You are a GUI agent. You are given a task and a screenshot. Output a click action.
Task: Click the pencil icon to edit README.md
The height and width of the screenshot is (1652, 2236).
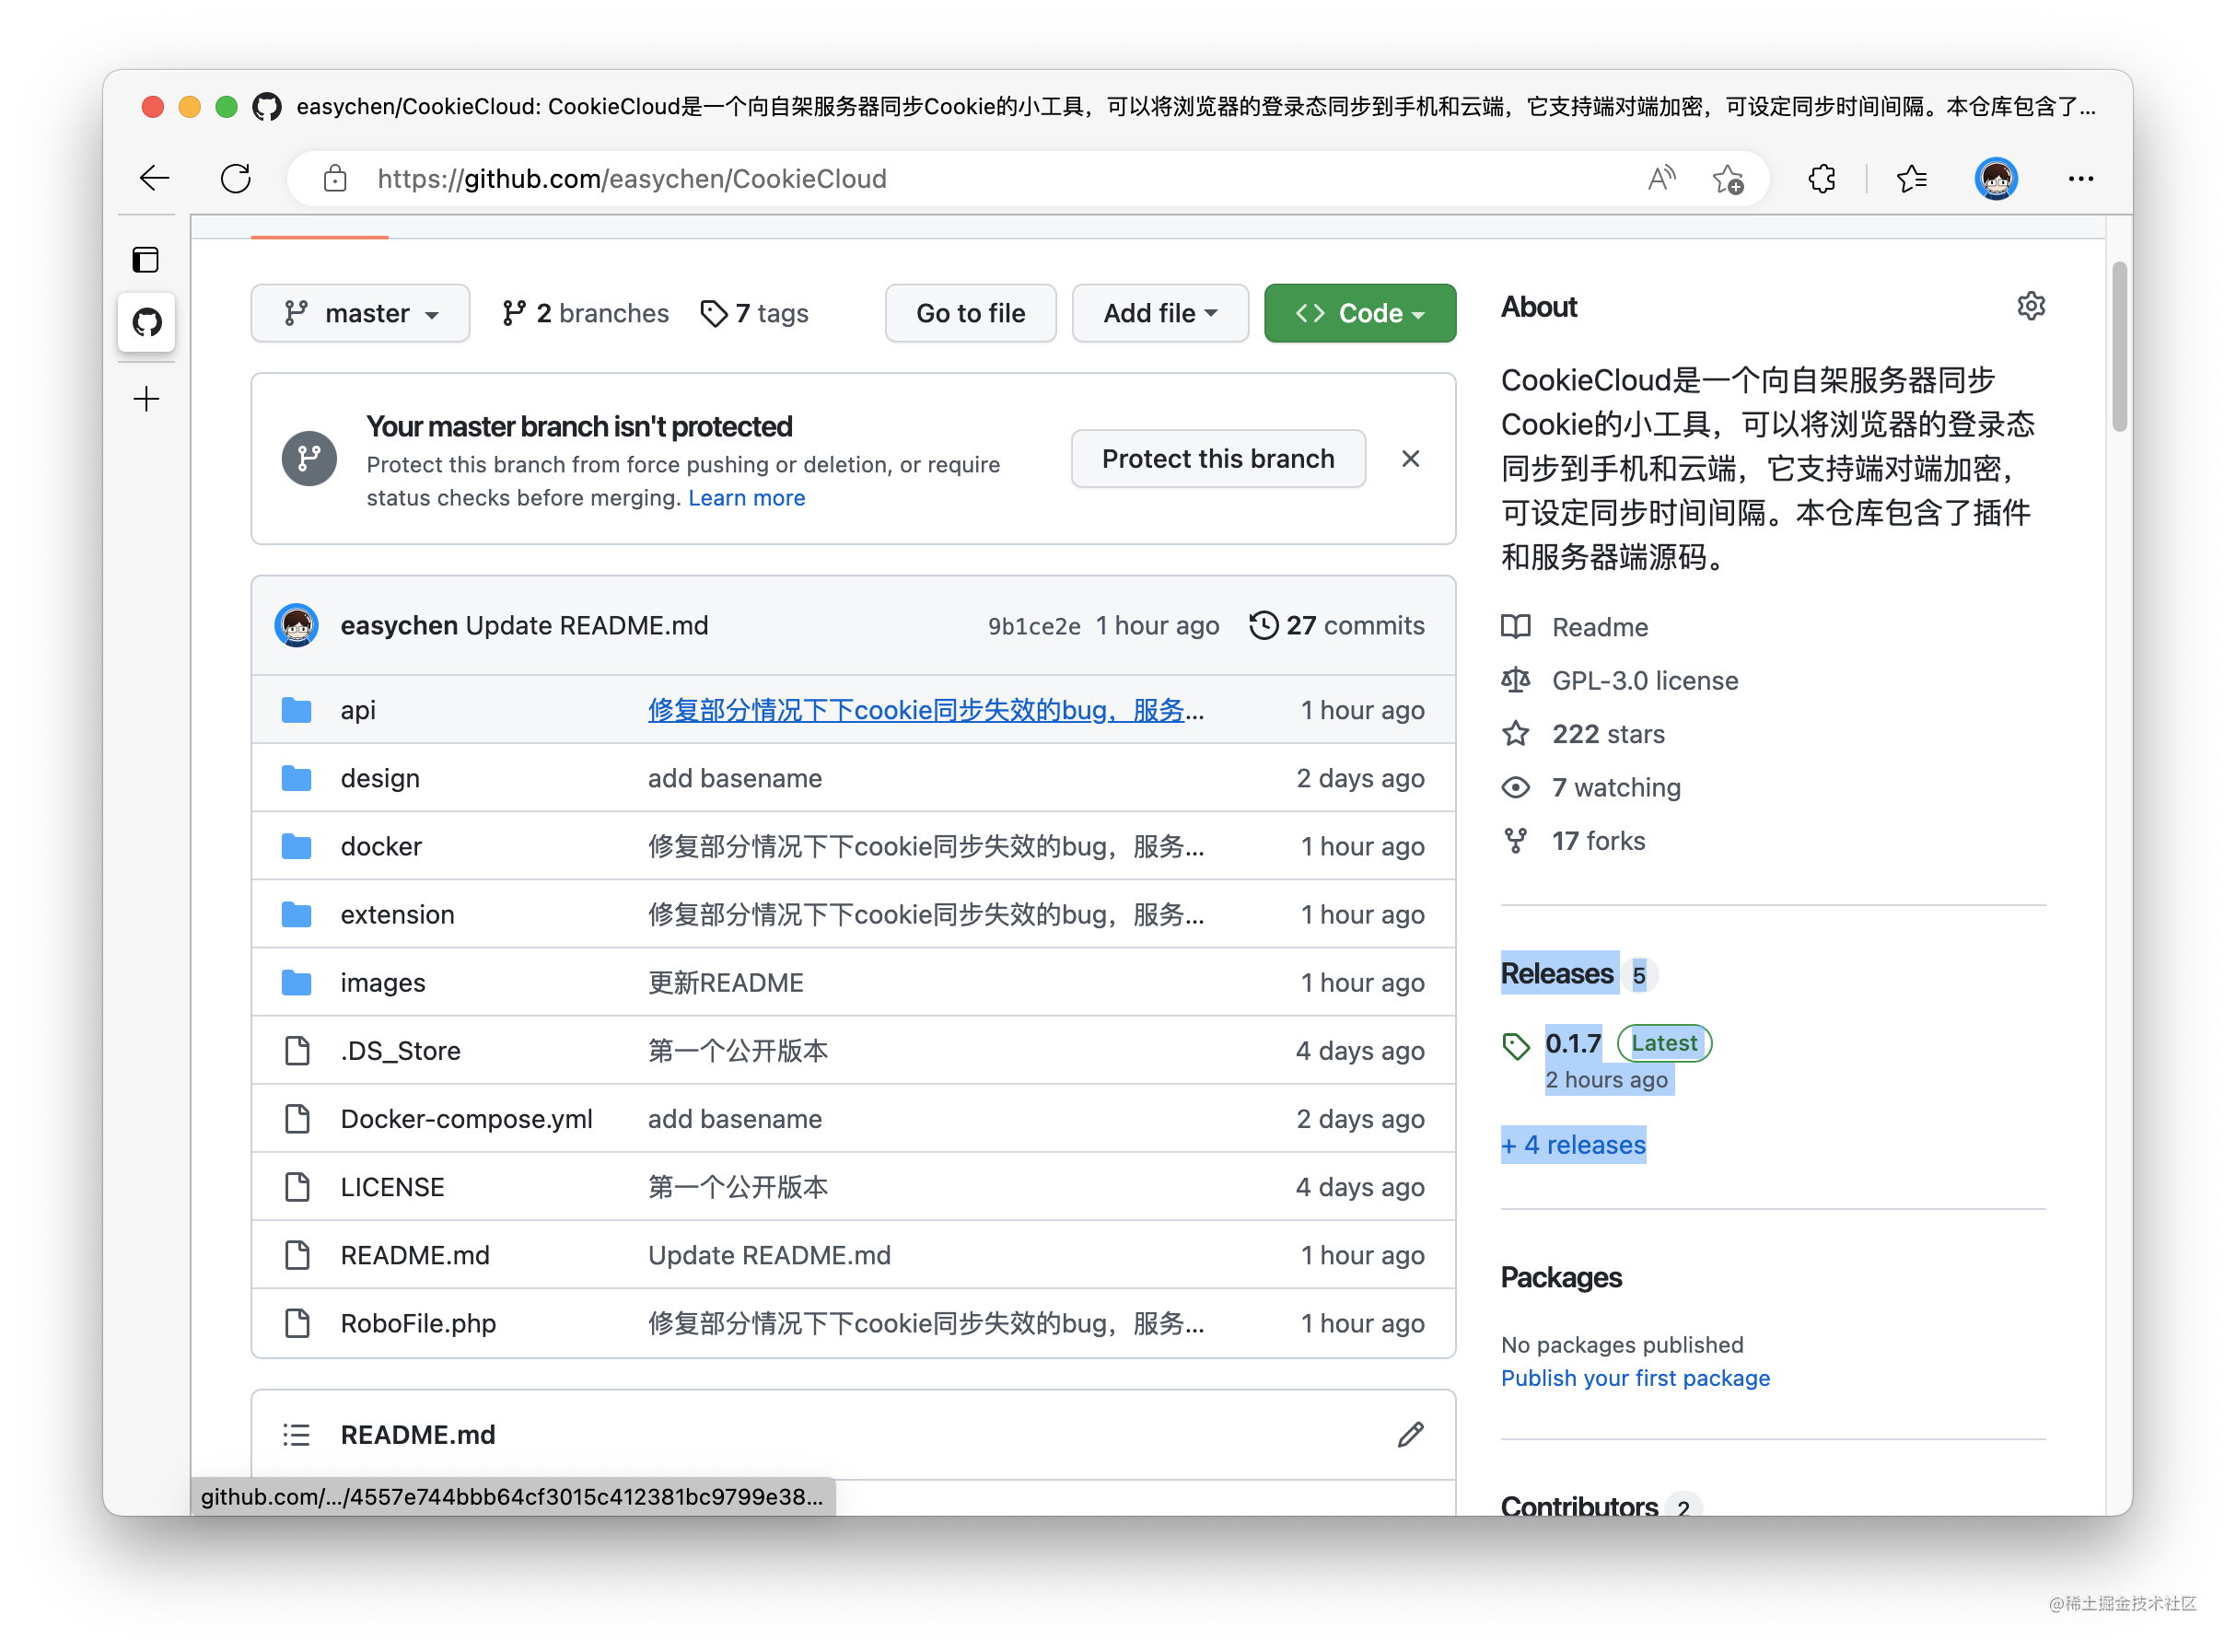[1410, 1434]
